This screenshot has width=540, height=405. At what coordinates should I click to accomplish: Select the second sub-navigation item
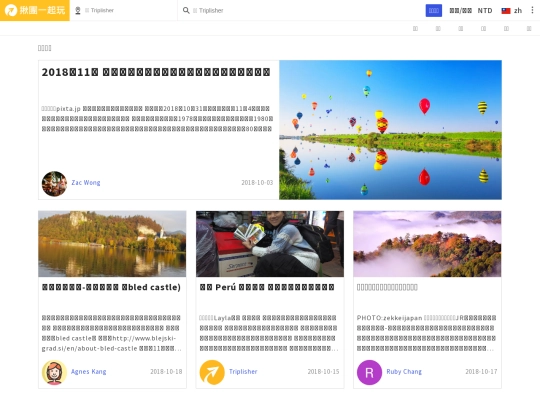[x=438, y=29]
